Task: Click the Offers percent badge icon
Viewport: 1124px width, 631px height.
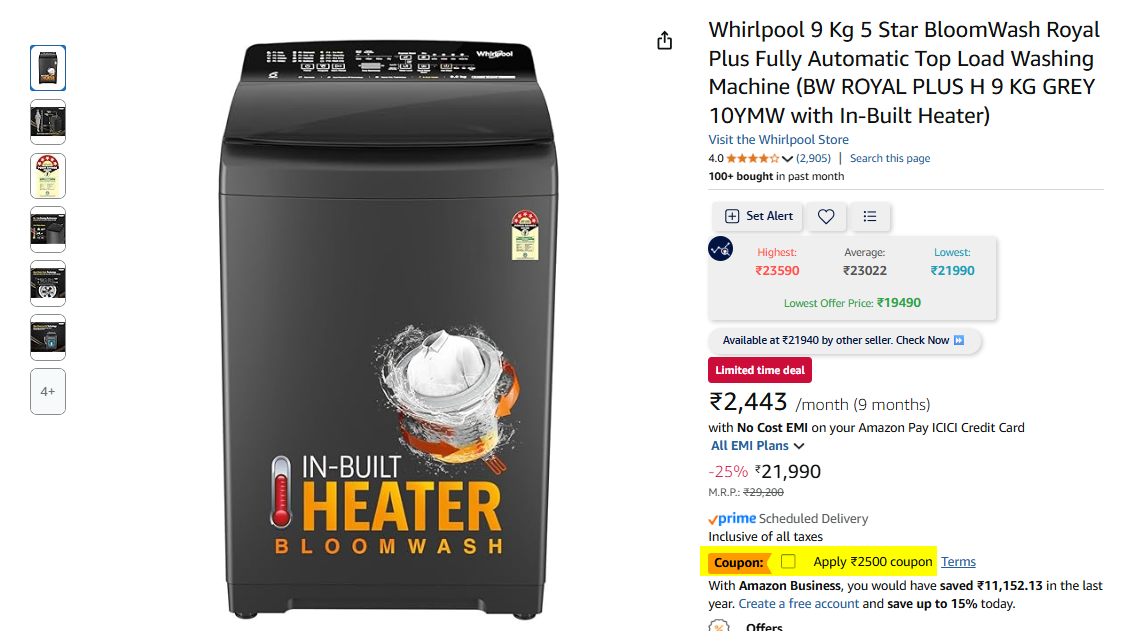Action: point(719,626)
